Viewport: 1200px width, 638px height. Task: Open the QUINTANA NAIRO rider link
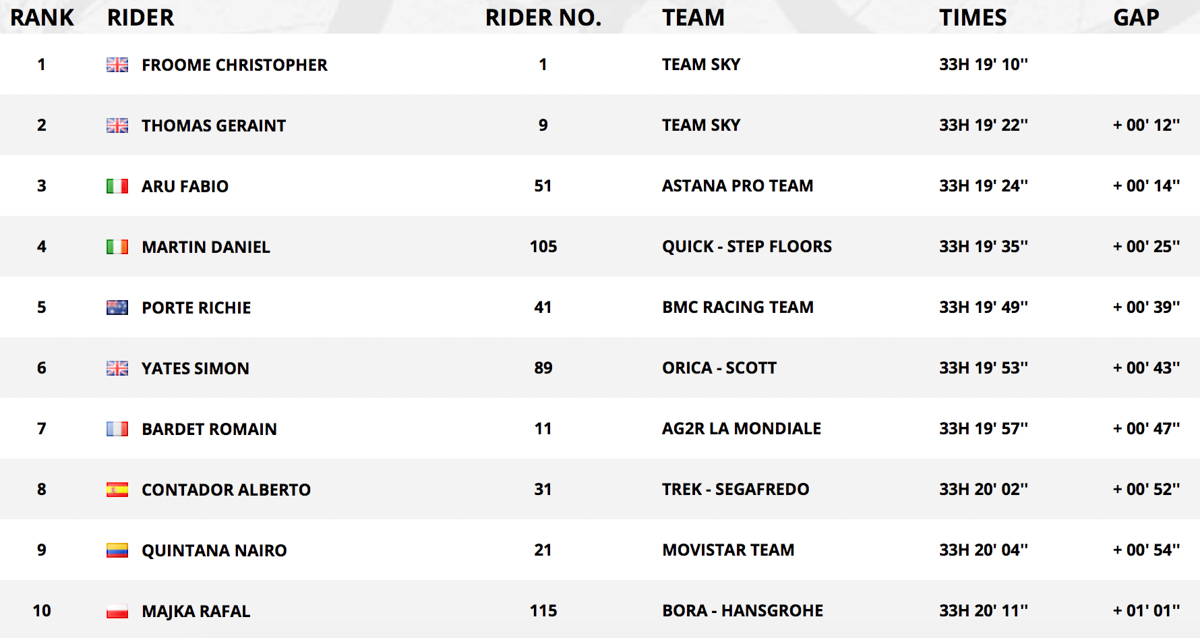click(214, 551)
